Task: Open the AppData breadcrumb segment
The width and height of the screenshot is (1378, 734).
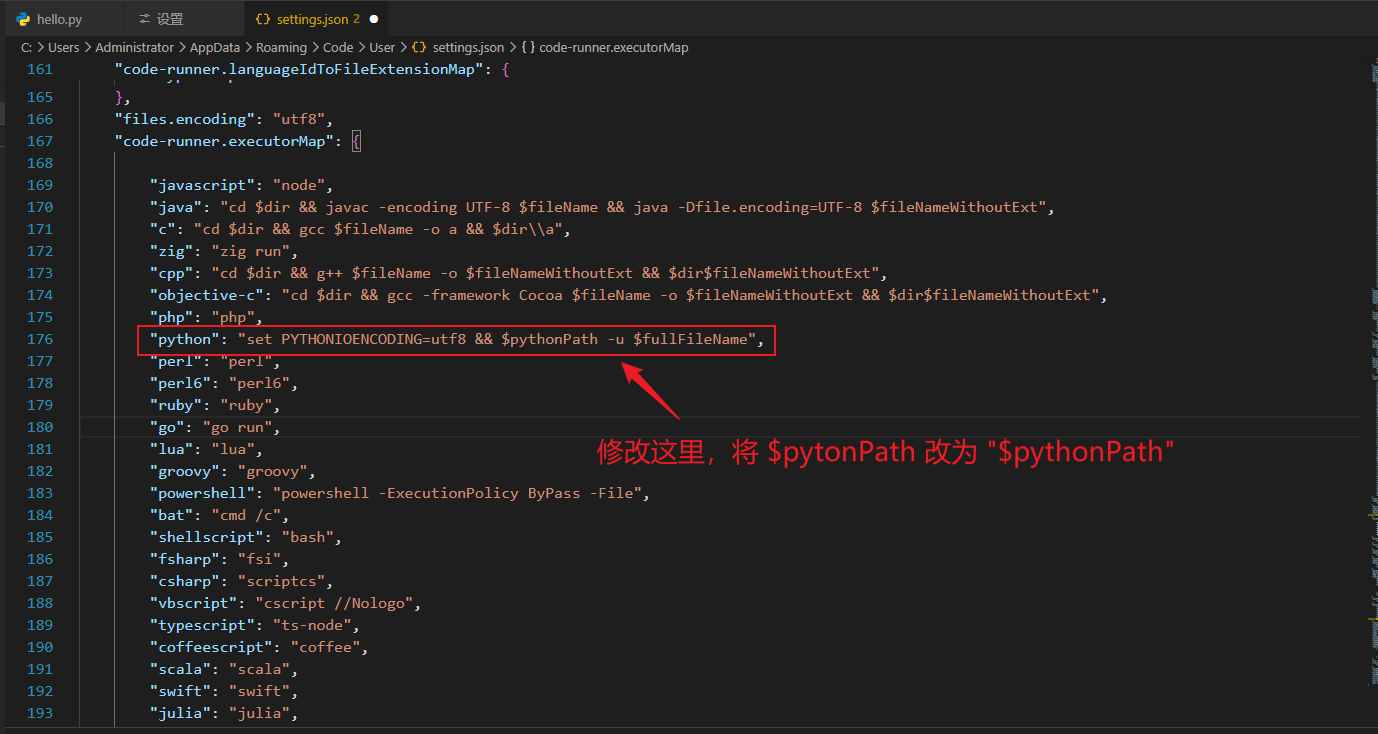Action: [x=214, y=47]
